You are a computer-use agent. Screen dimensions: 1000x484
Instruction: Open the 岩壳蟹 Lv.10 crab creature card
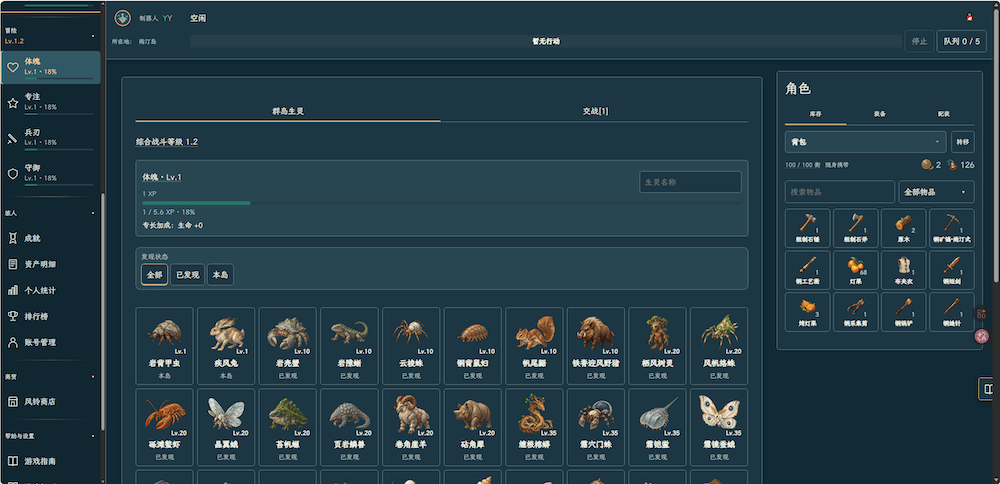coord(288,346)
